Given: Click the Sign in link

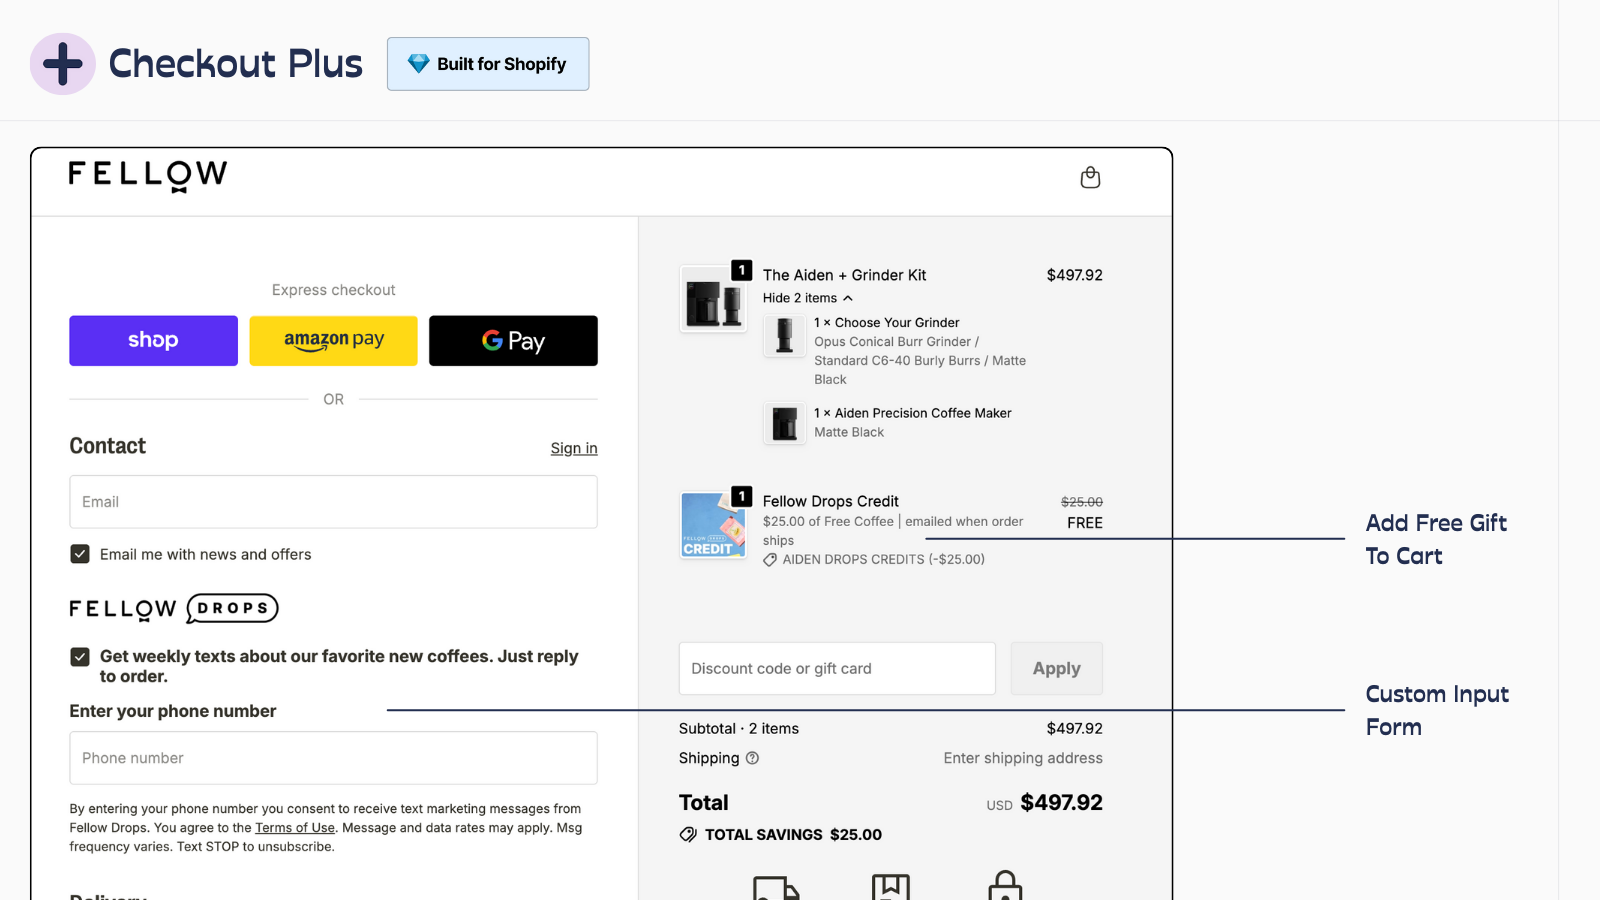Looking at the screenshot, I should click(x=574, y=448).
